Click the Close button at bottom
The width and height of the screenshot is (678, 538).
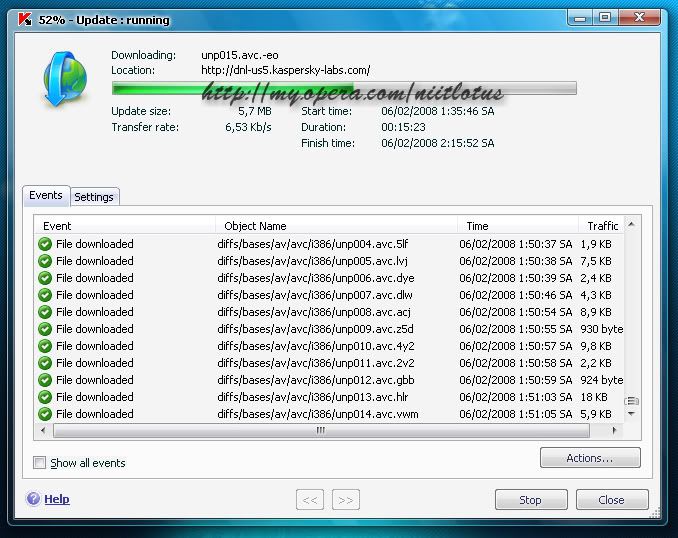[612, 500]
